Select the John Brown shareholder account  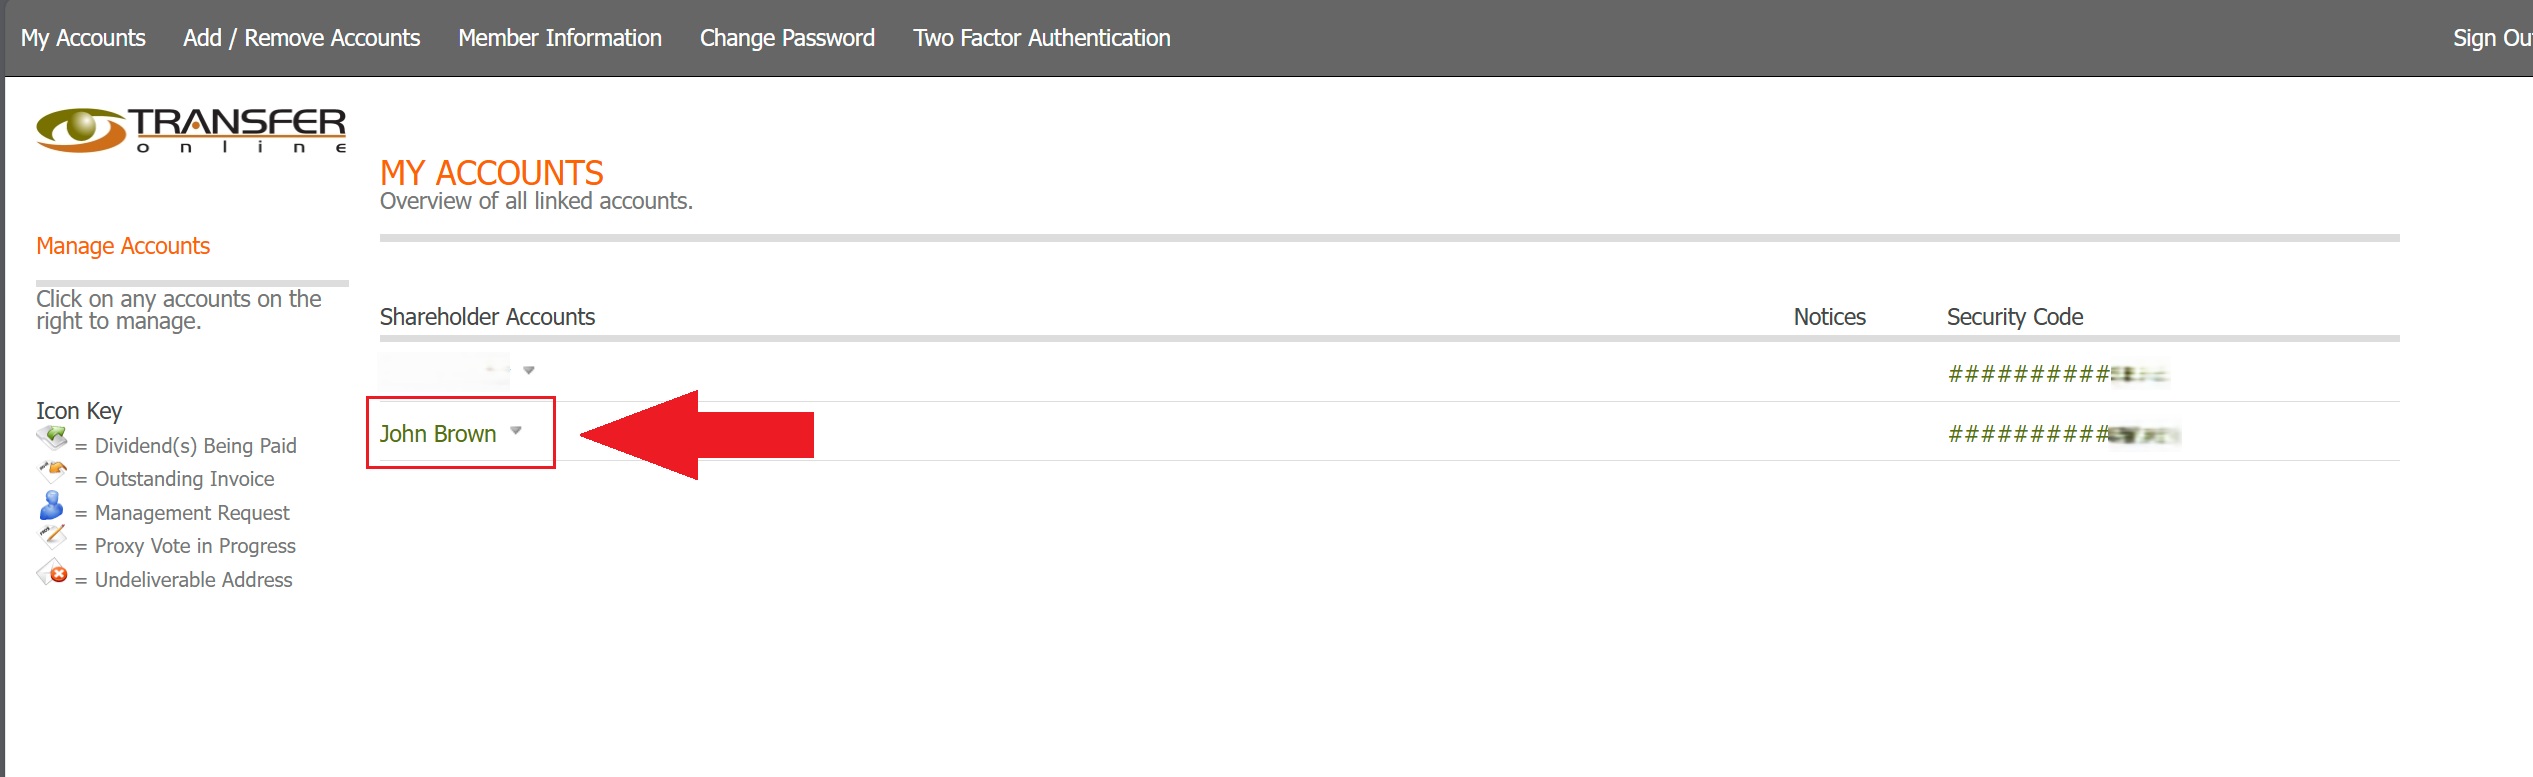438,434
